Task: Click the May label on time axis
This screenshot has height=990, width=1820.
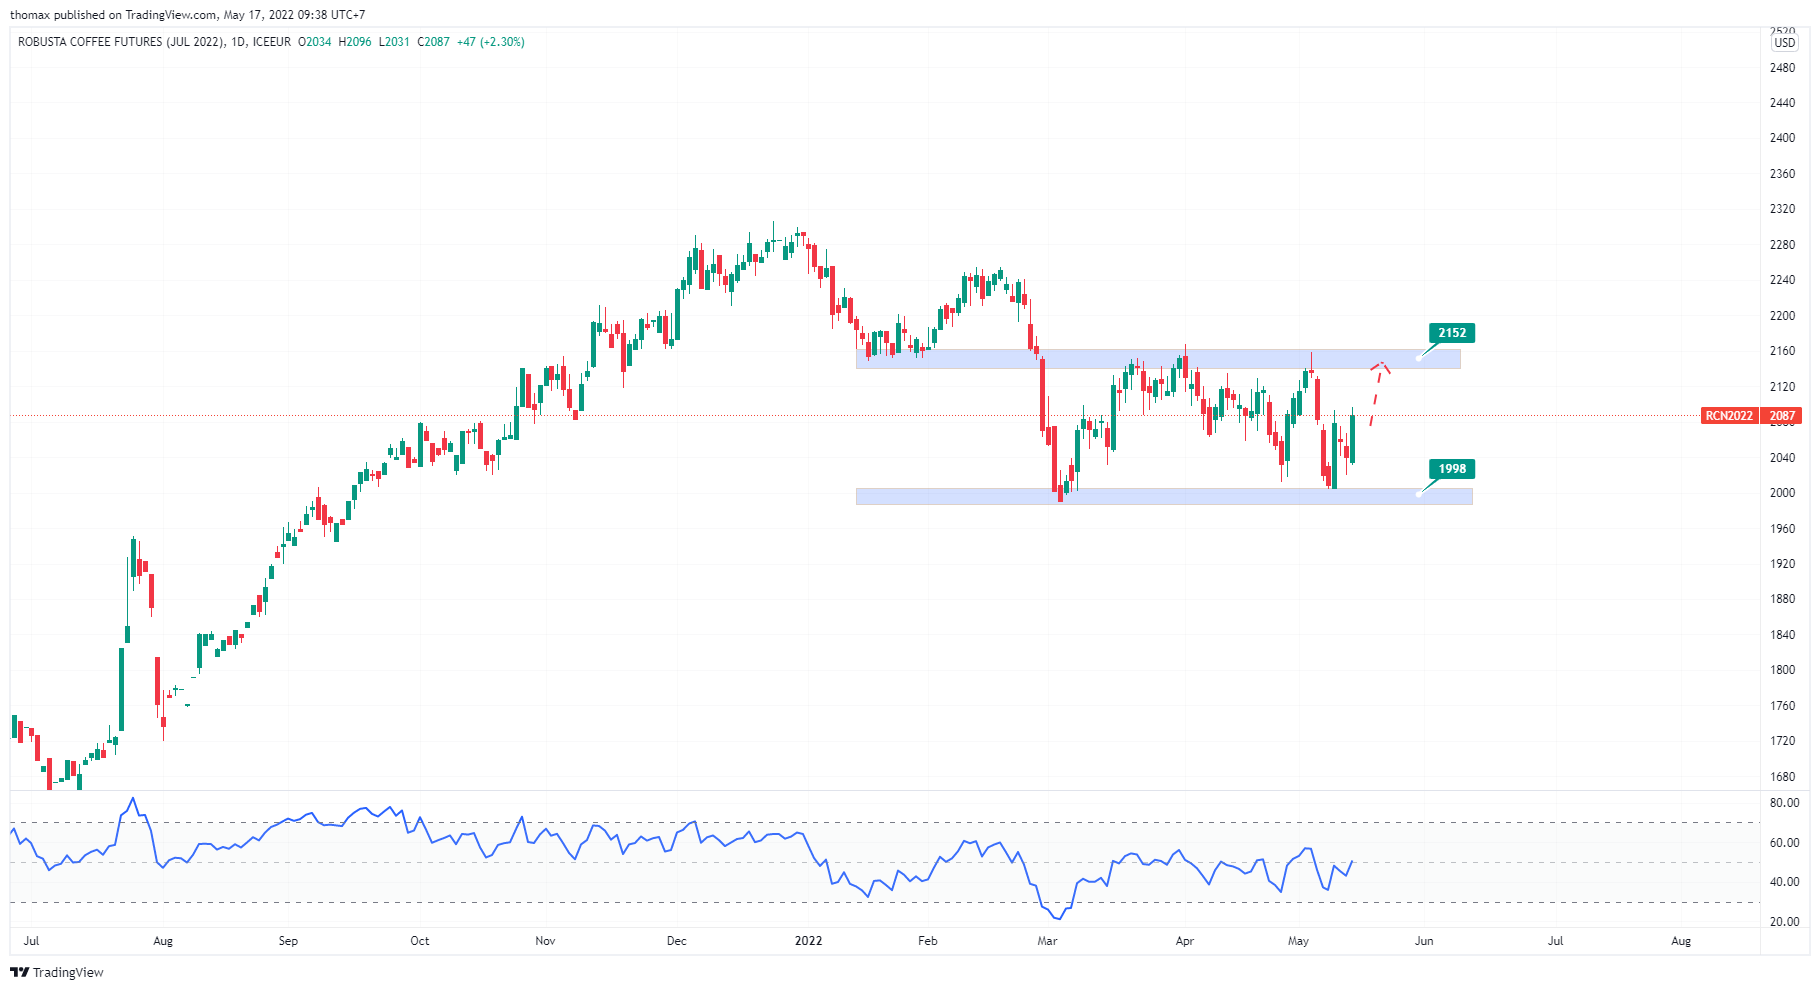Action: click(x=1298, y=941)
